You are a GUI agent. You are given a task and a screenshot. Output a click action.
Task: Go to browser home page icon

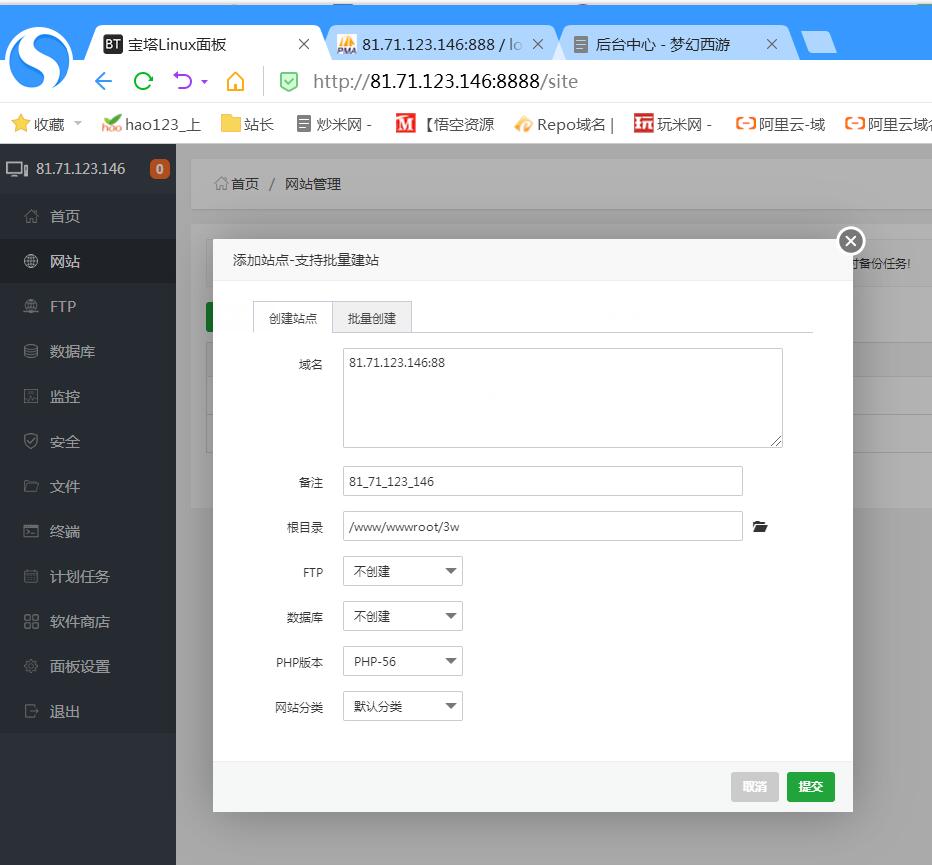pyautogui.click(x=235, y=81)
